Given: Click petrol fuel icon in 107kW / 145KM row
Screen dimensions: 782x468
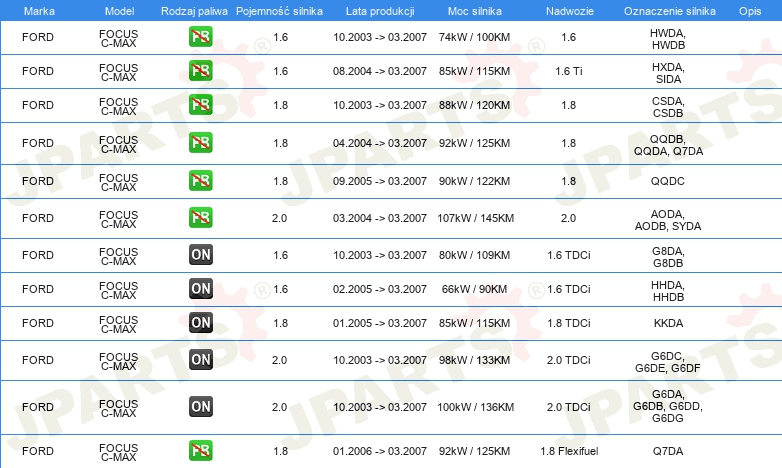Looking at the screenshot, I should 200,218.
